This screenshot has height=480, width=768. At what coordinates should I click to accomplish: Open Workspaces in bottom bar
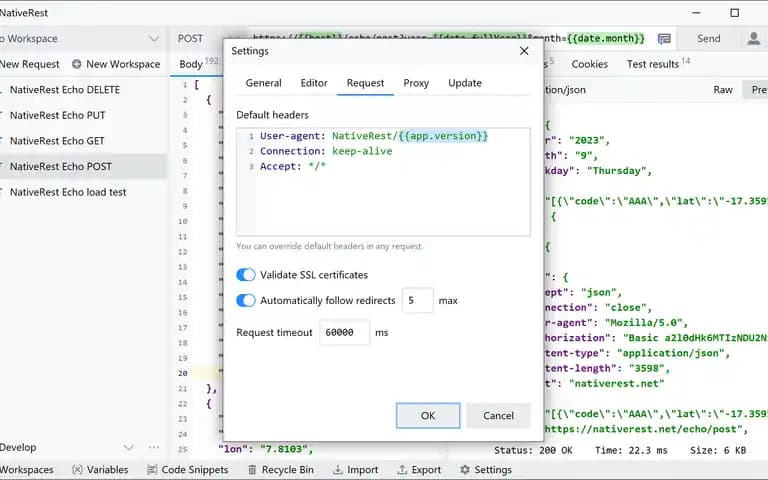click(26, 470)
